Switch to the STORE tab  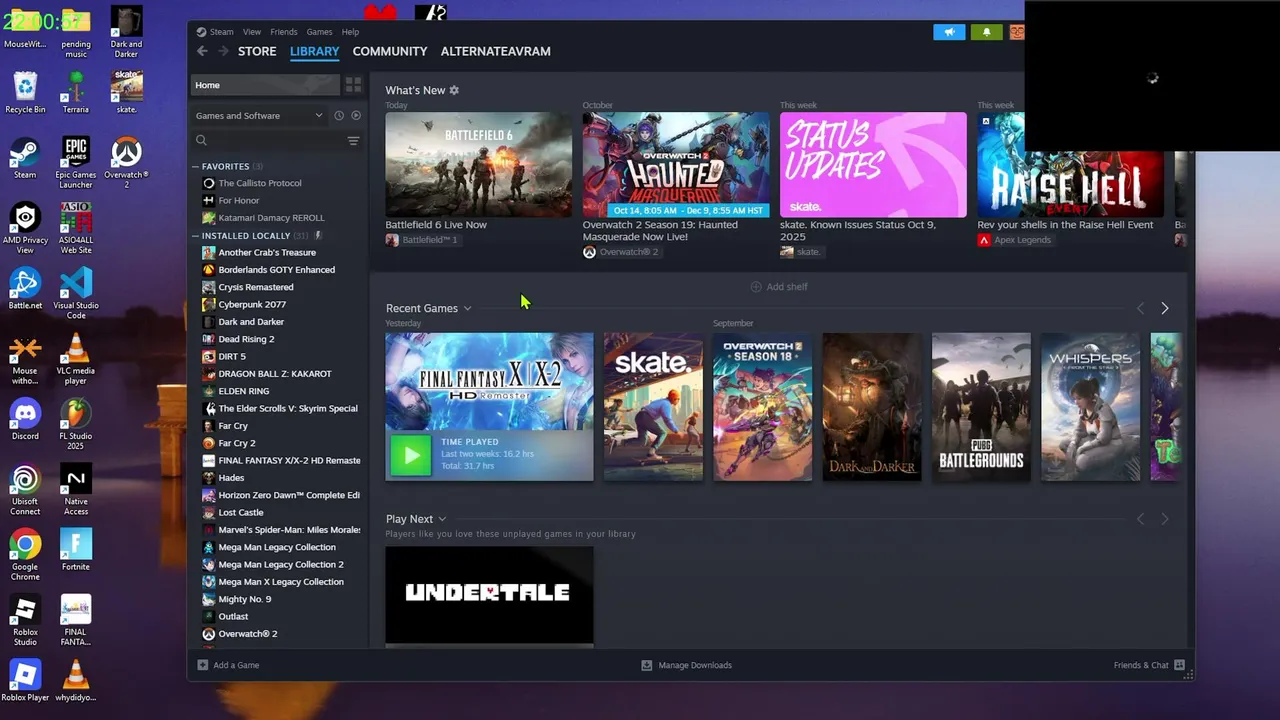pos(257,51)
